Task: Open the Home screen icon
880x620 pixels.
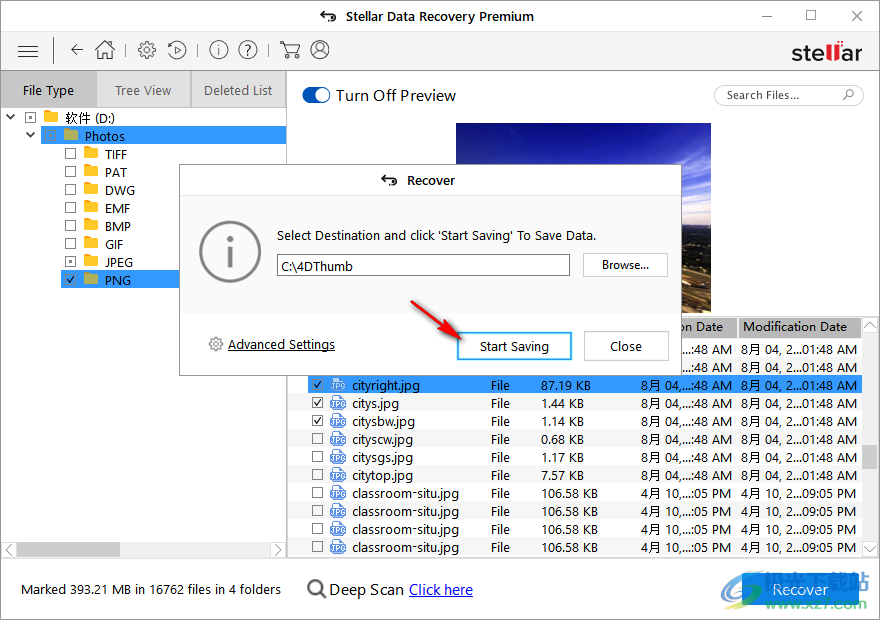Action: (x=105, y=50)
